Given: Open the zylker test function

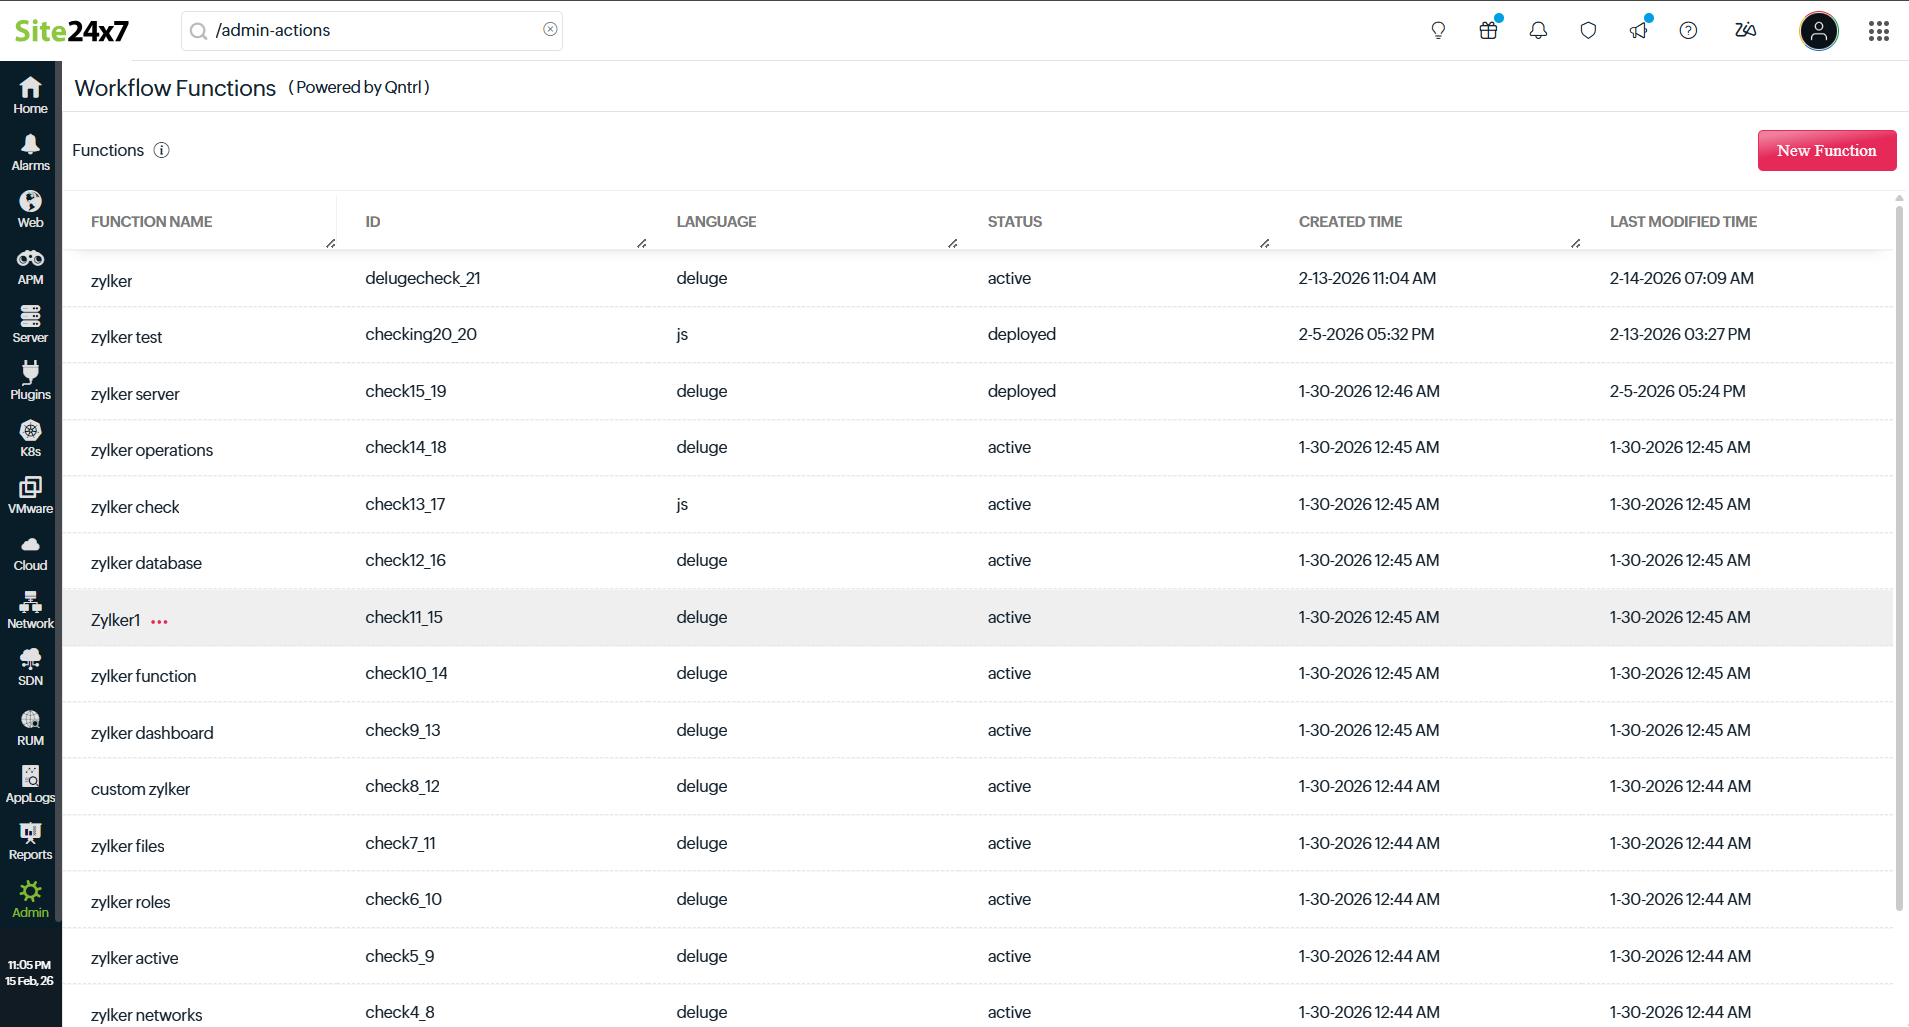Looking at the screenshot, I should coord(126,337).
